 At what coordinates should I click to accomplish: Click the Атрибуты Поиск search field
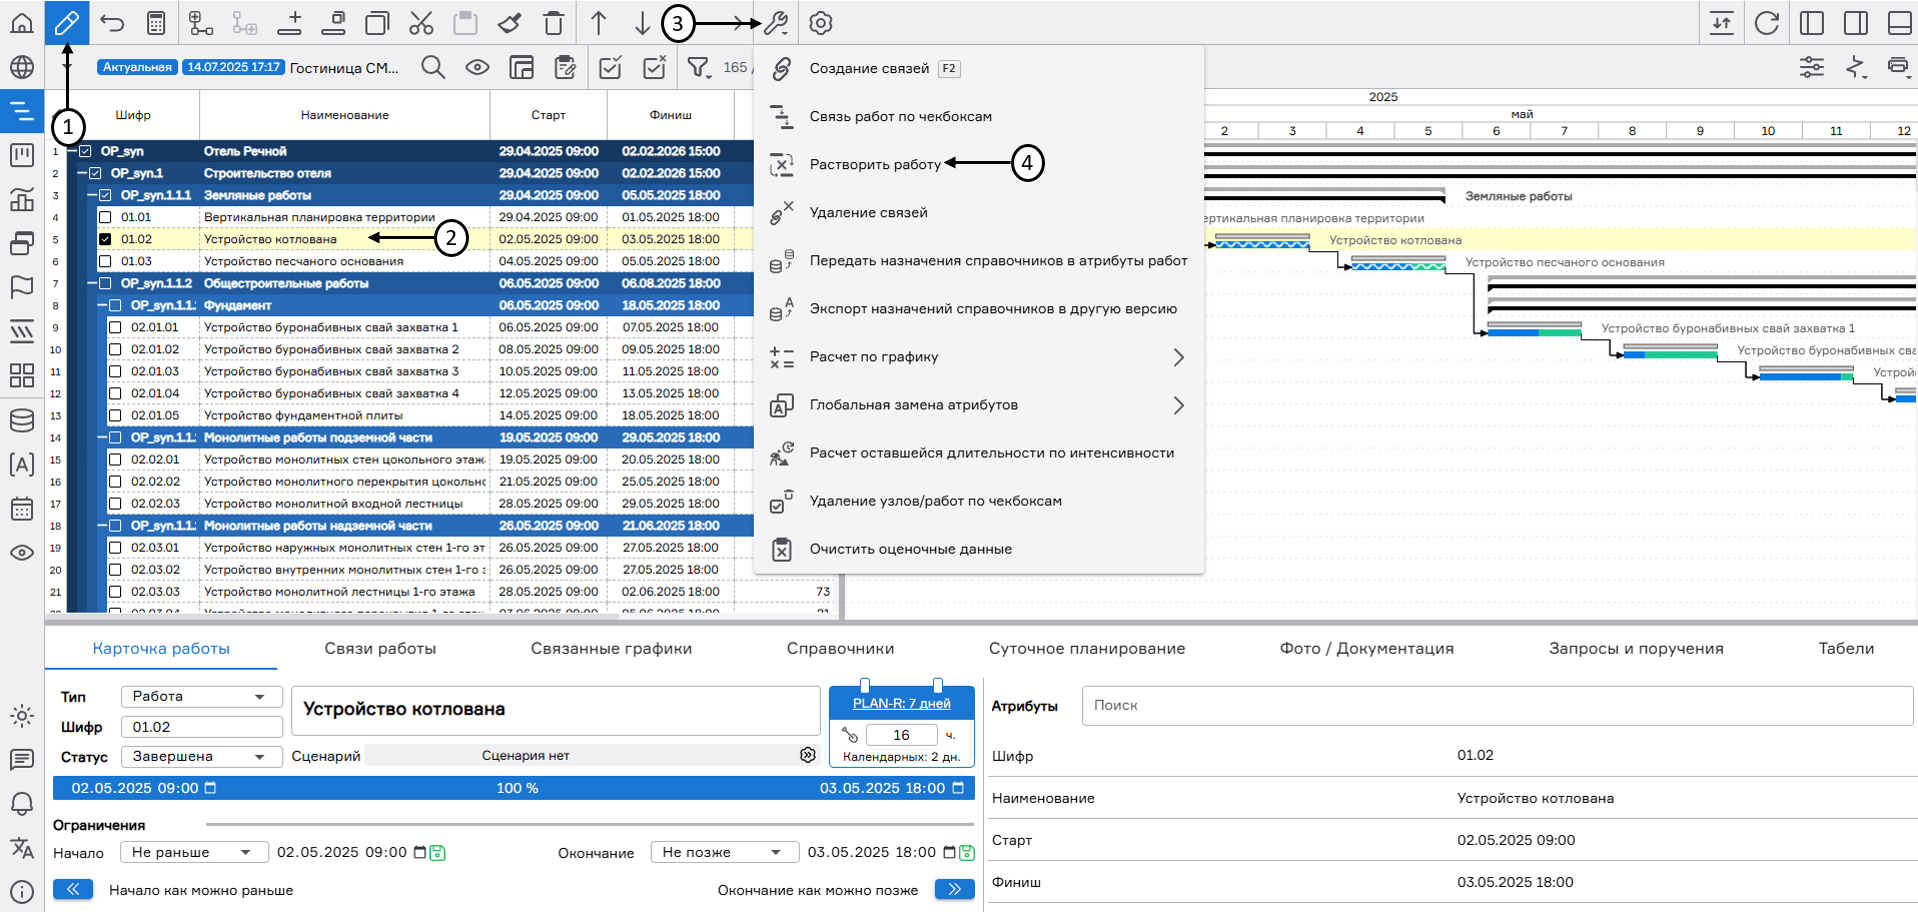coord(1496,705)
